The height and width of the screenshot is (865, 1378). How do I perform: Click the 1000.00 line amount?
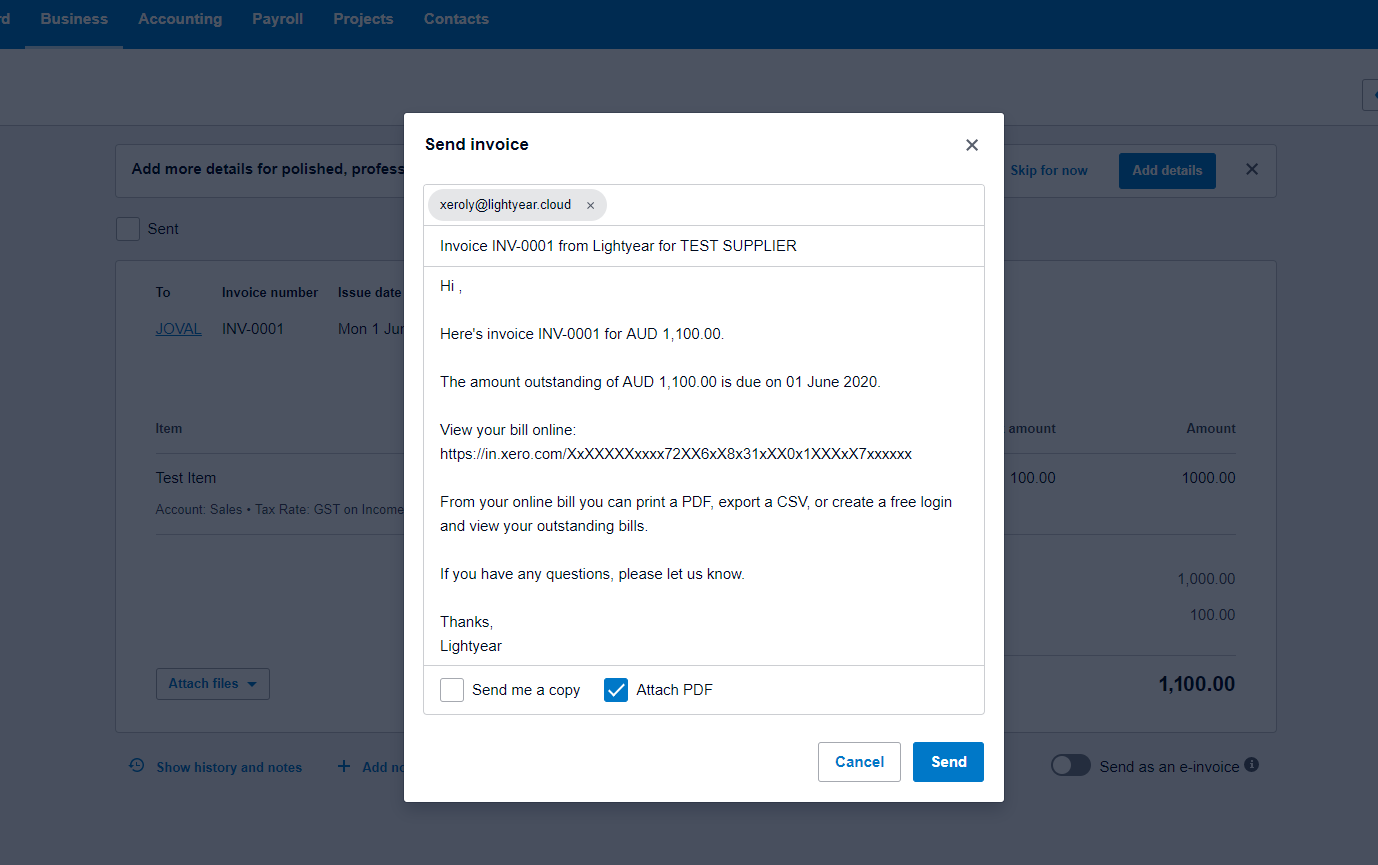click(1209, 478)
